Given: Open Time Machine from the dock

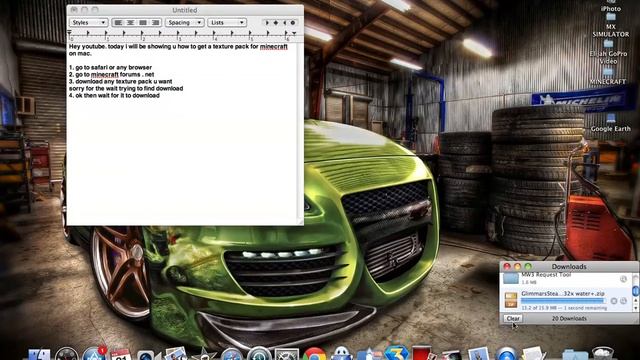Looking at the screenshot, I should pos(259,354).
